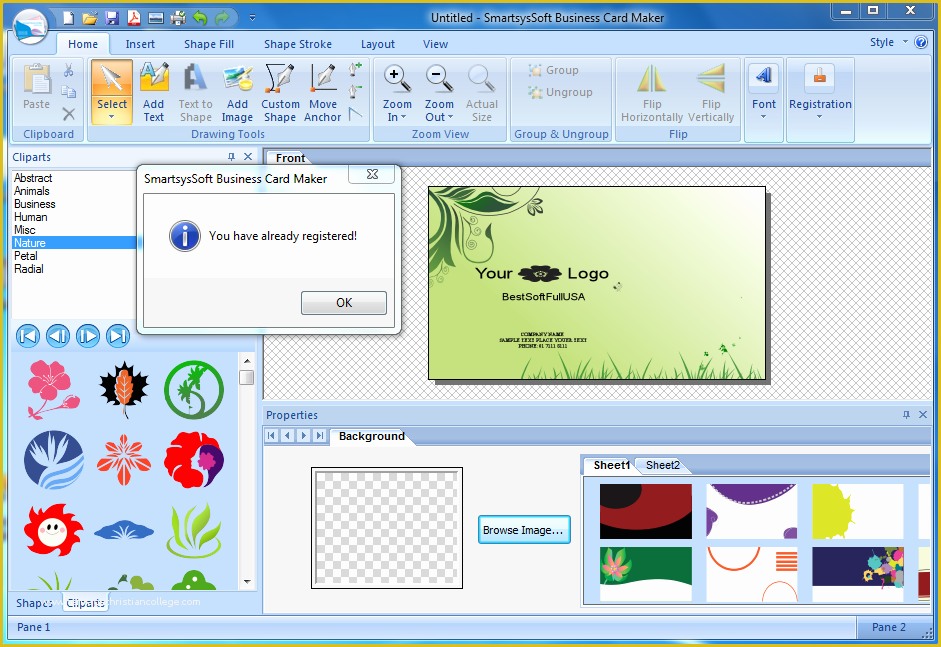
Task: Close the registration message dialog with its X
Action: [372, 174]
